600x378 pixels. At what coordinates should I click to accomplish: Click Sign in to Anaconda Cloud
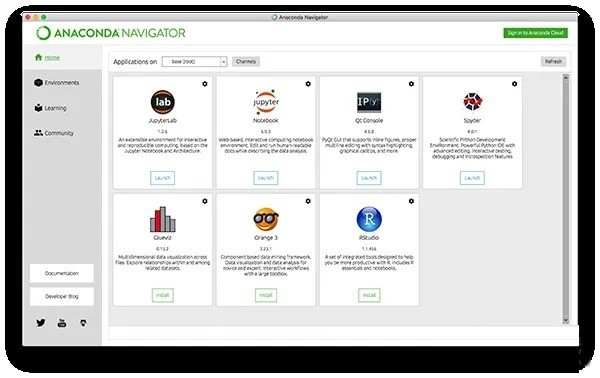[535, 33]
